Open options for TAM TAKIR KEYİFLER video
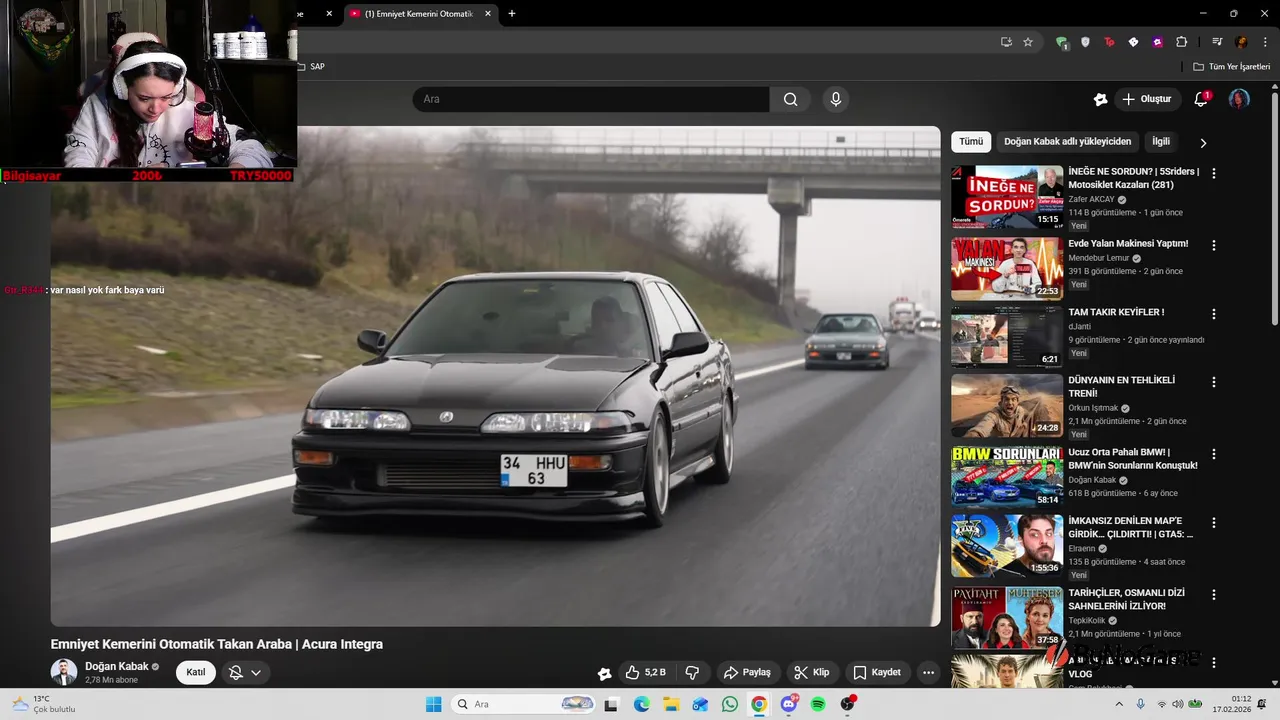This screenshot has height=720, width=1280. point(1214,314)
